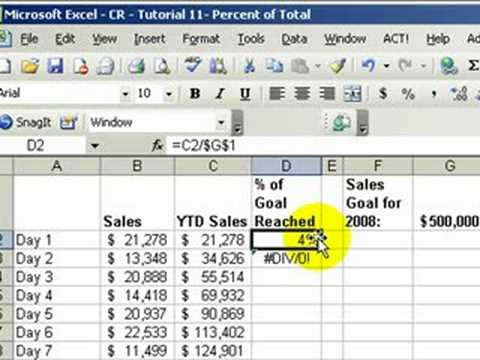Click the AutoSum sigma icon
The image size is (480, 360).
click(x=473, y=66)
